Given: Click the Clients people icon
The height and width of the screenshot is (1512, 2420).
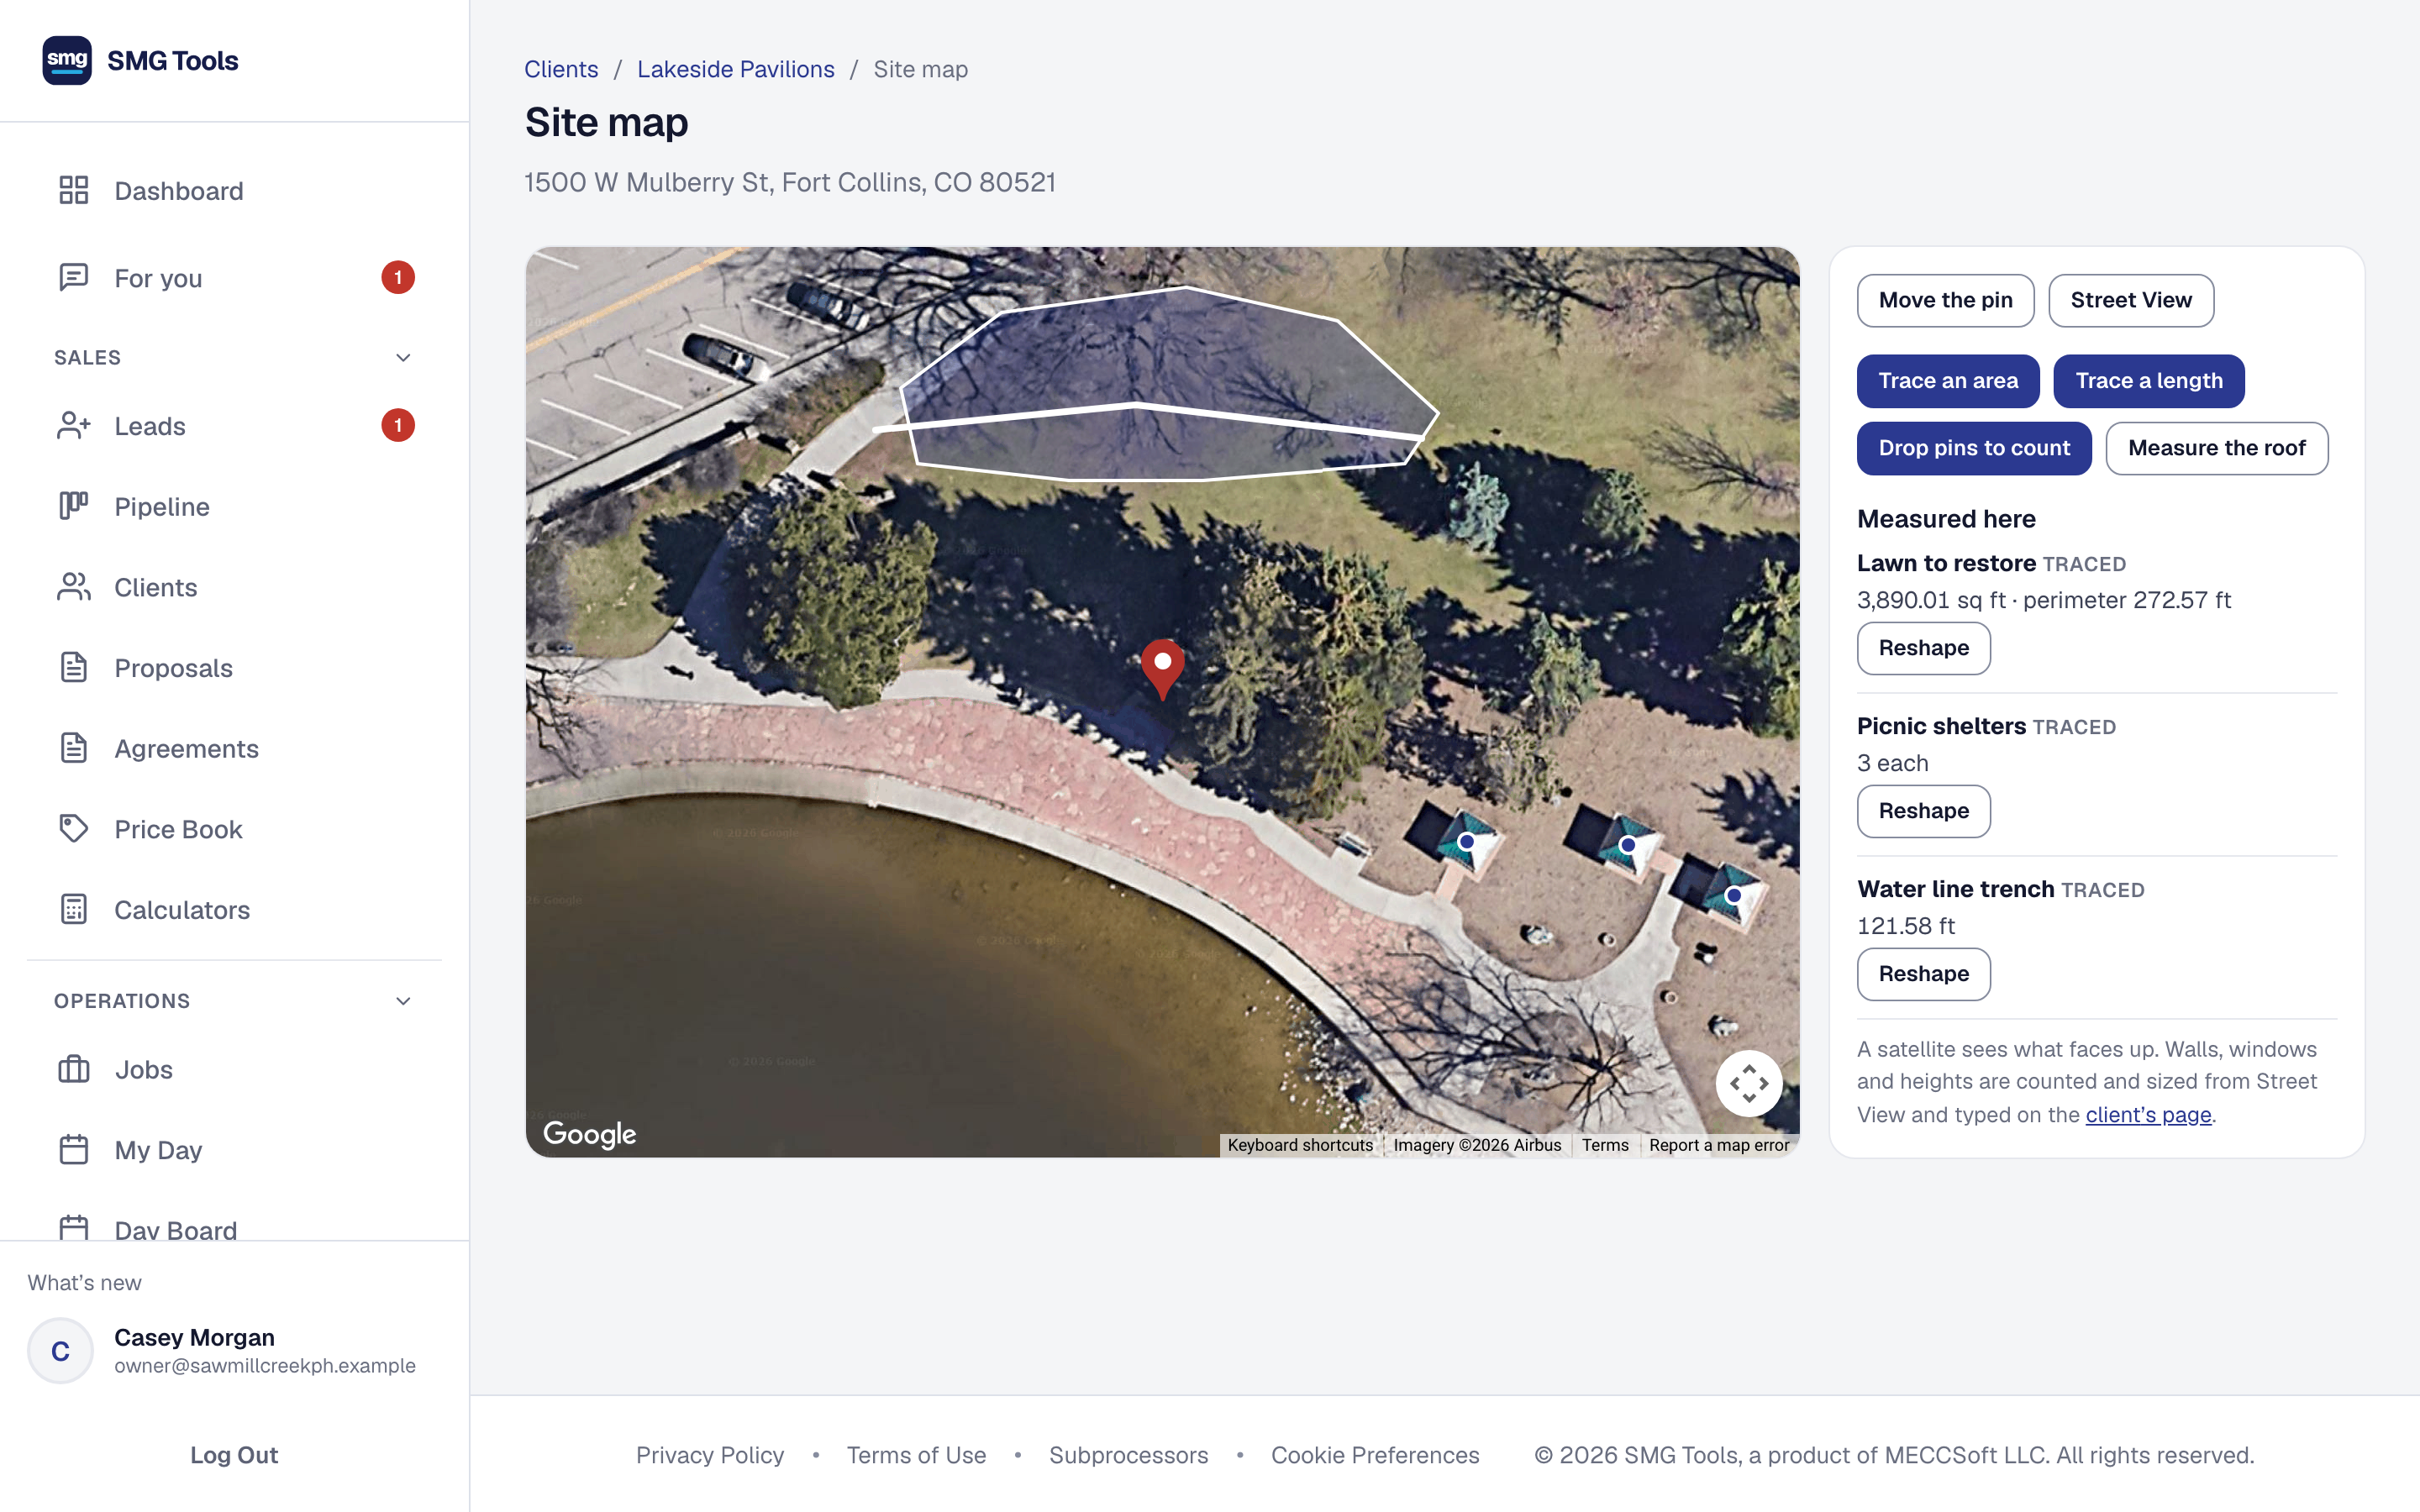Looking at the screenshot, I should point(74,587).
